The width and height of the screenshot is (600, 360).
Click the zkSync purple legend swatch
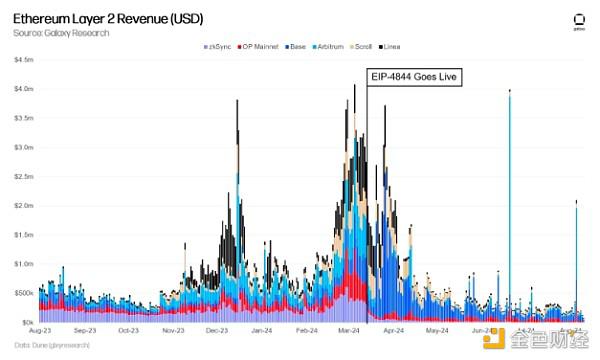point(206,47)
